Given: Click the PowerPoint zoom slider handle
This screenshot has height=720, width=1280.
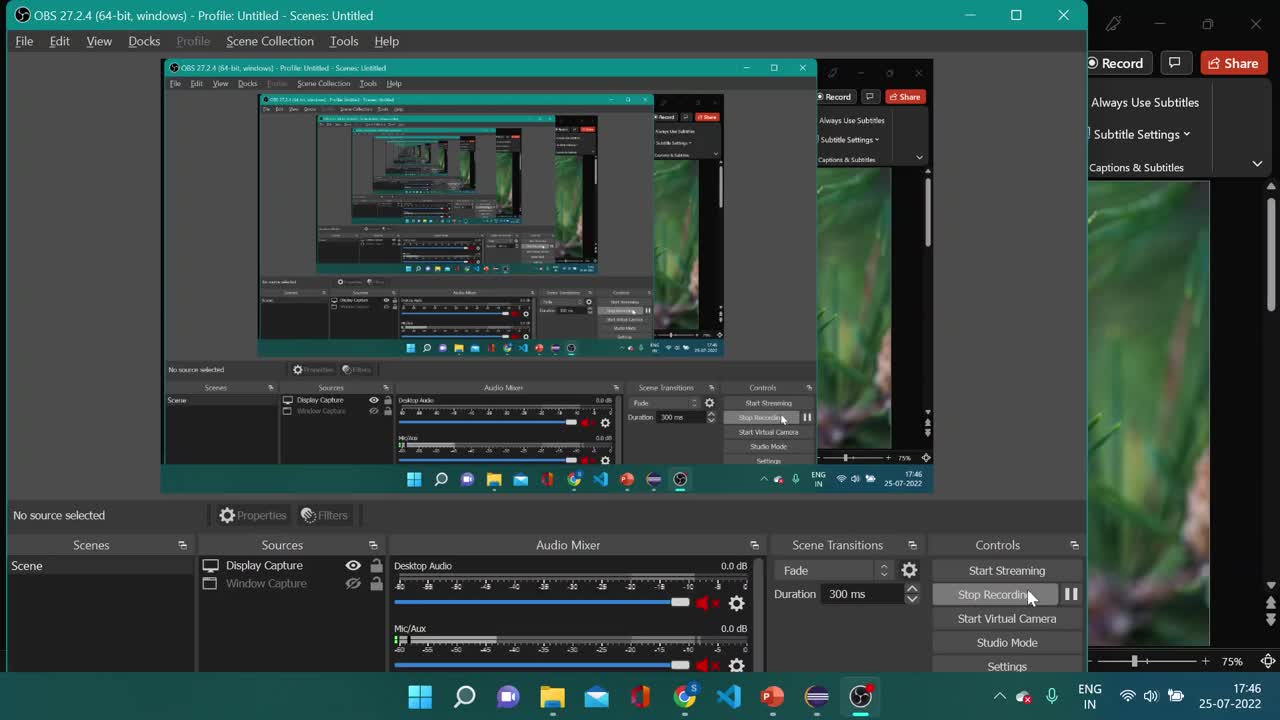Looking at the screenshot, I should click(x=1134, y=661).
